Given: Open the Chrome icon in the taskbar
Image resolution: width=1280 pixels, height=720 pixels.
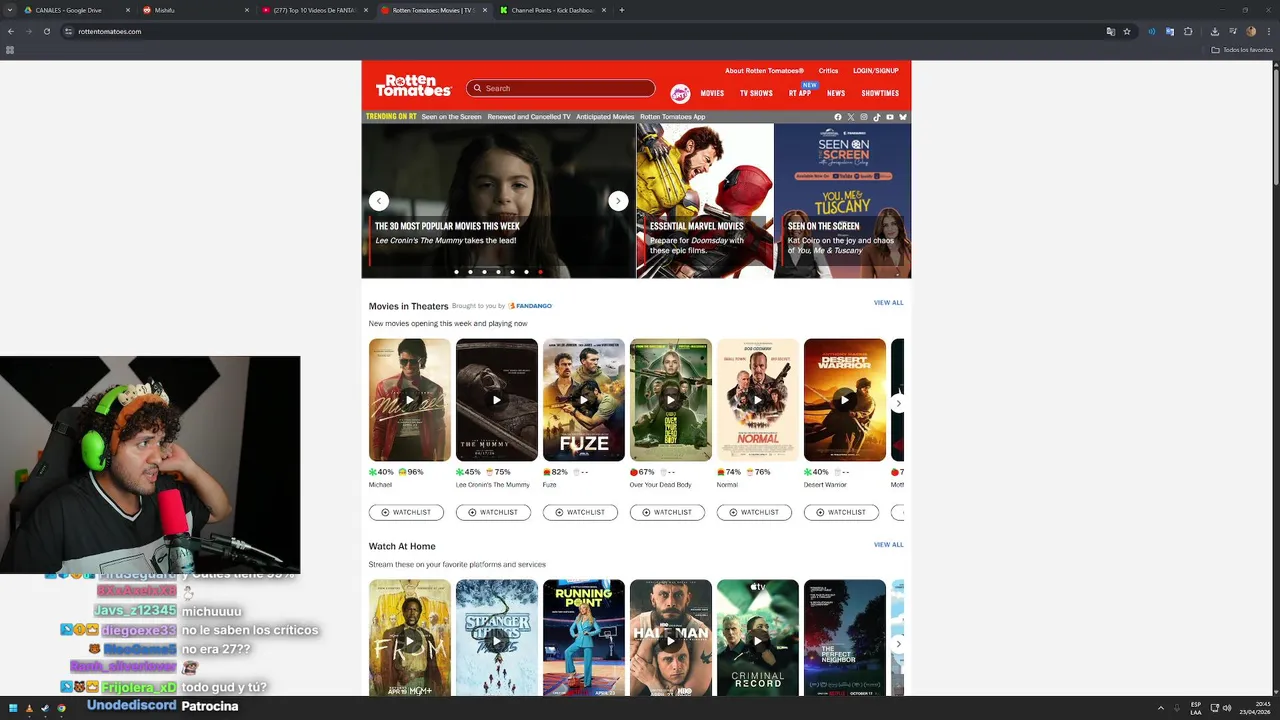Looking at the screenshot, I should click(61, 708).
